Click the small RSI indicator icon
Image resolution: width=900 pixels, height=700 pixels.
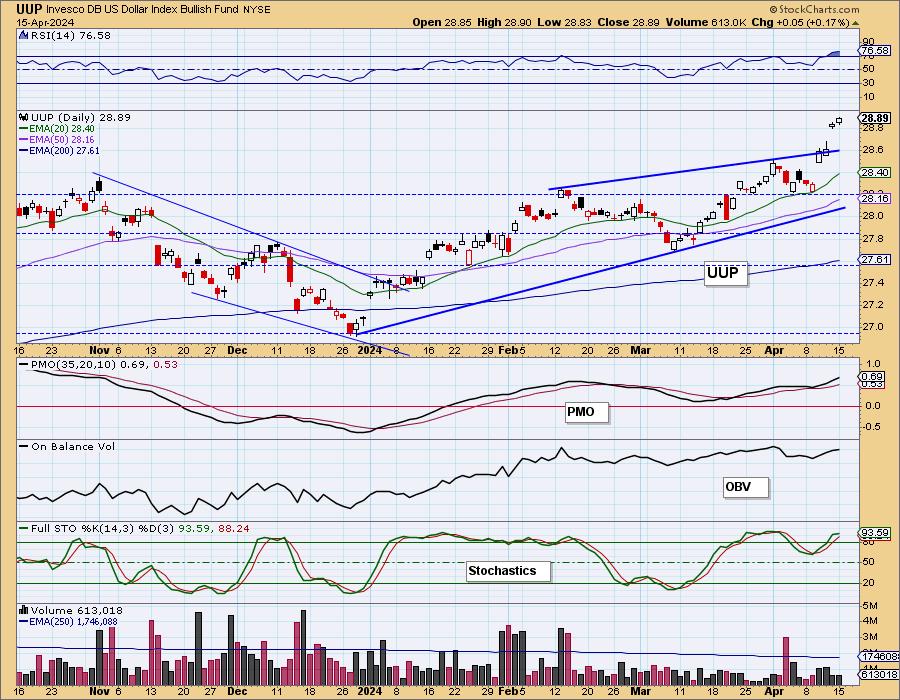click(24, 36)
